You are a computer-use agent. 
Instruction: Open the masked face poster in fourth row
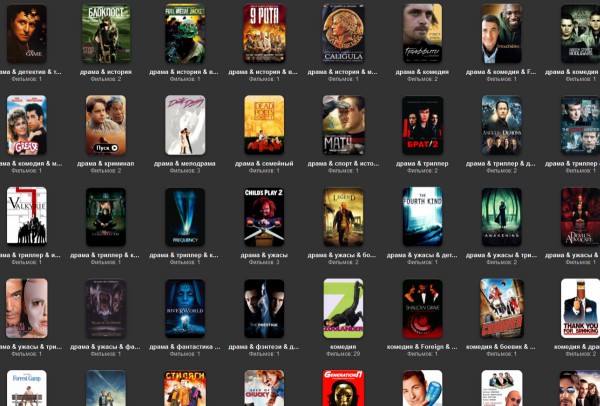click(27, 308)
